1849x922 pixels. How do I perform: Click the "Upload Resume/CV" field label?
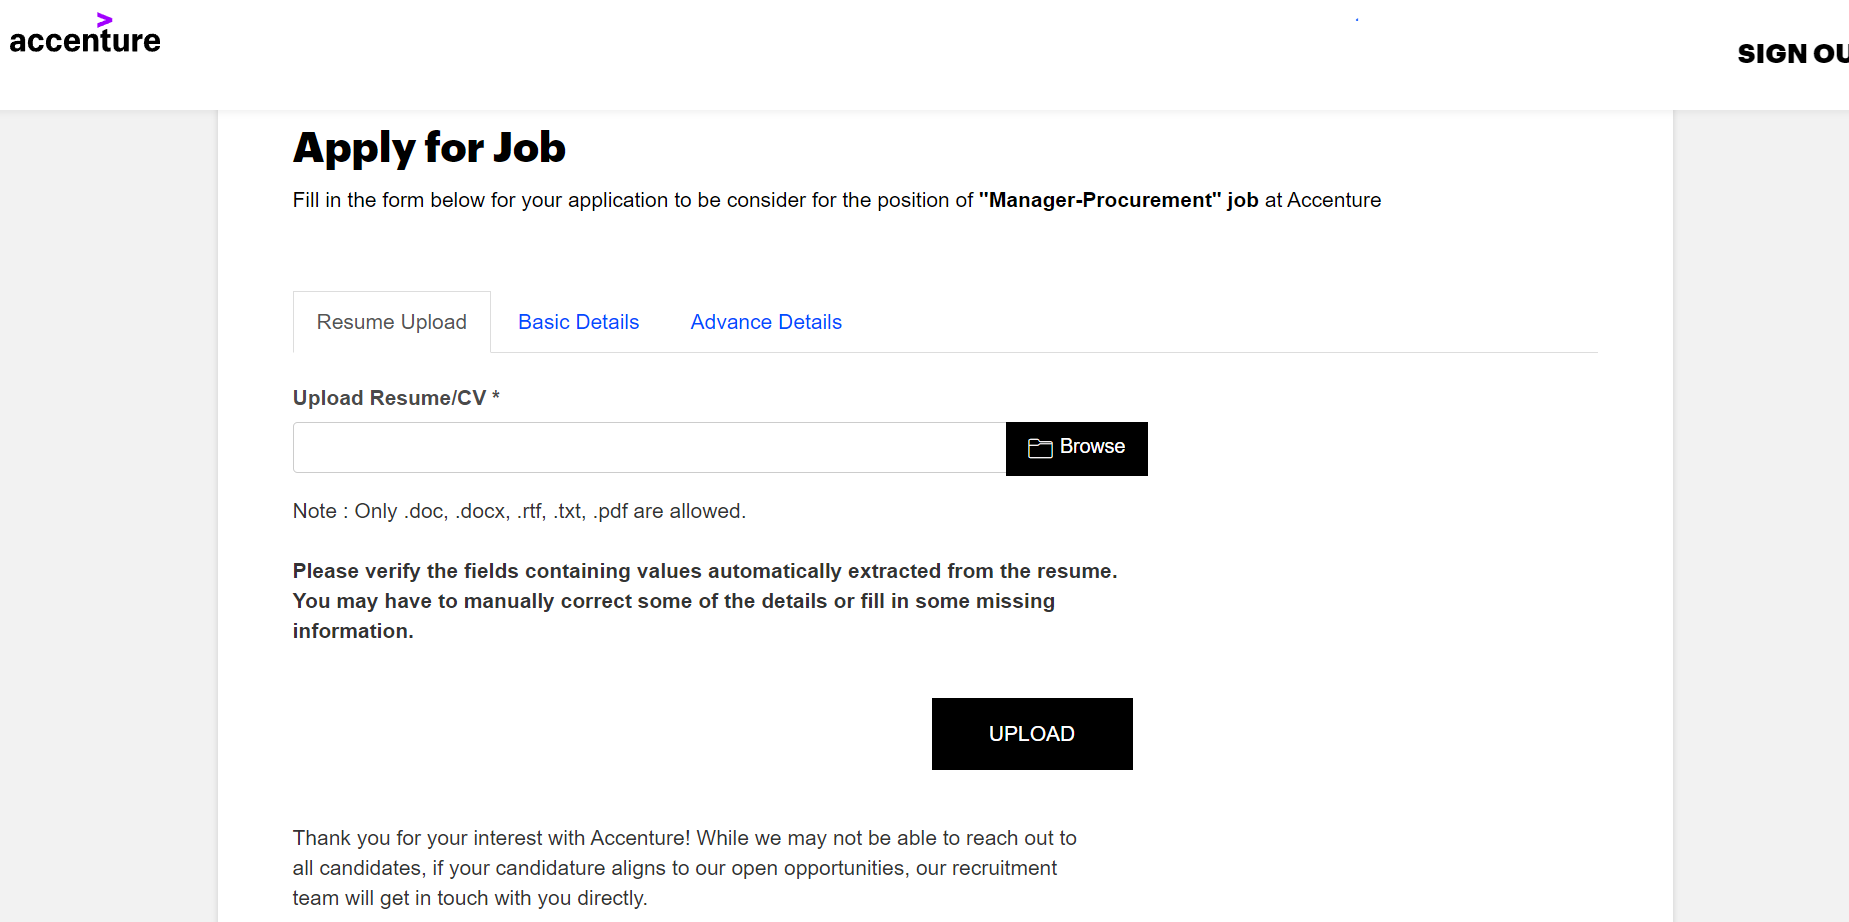pos(388,398)
